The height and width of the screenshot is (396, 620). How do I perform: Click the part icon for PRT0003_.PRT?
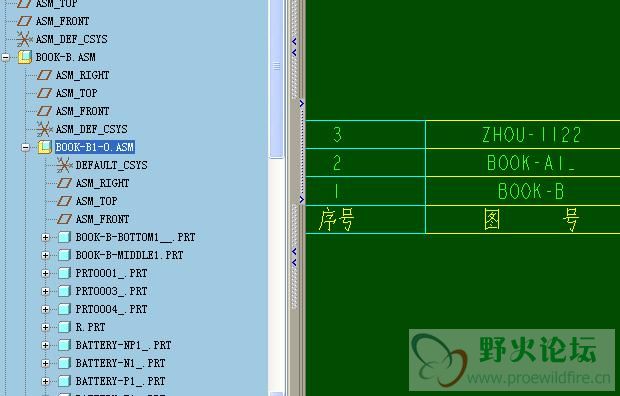coord(64,291)
